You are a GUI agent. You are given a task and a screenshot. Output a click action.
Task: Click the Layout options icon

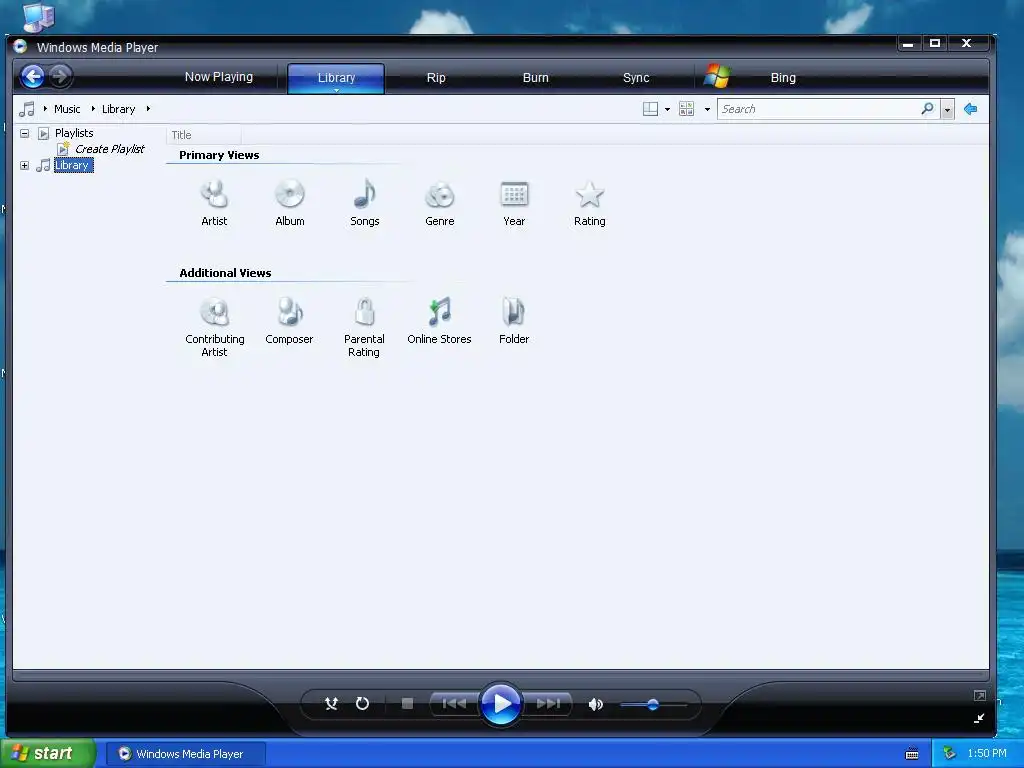(x=650, y=109)
